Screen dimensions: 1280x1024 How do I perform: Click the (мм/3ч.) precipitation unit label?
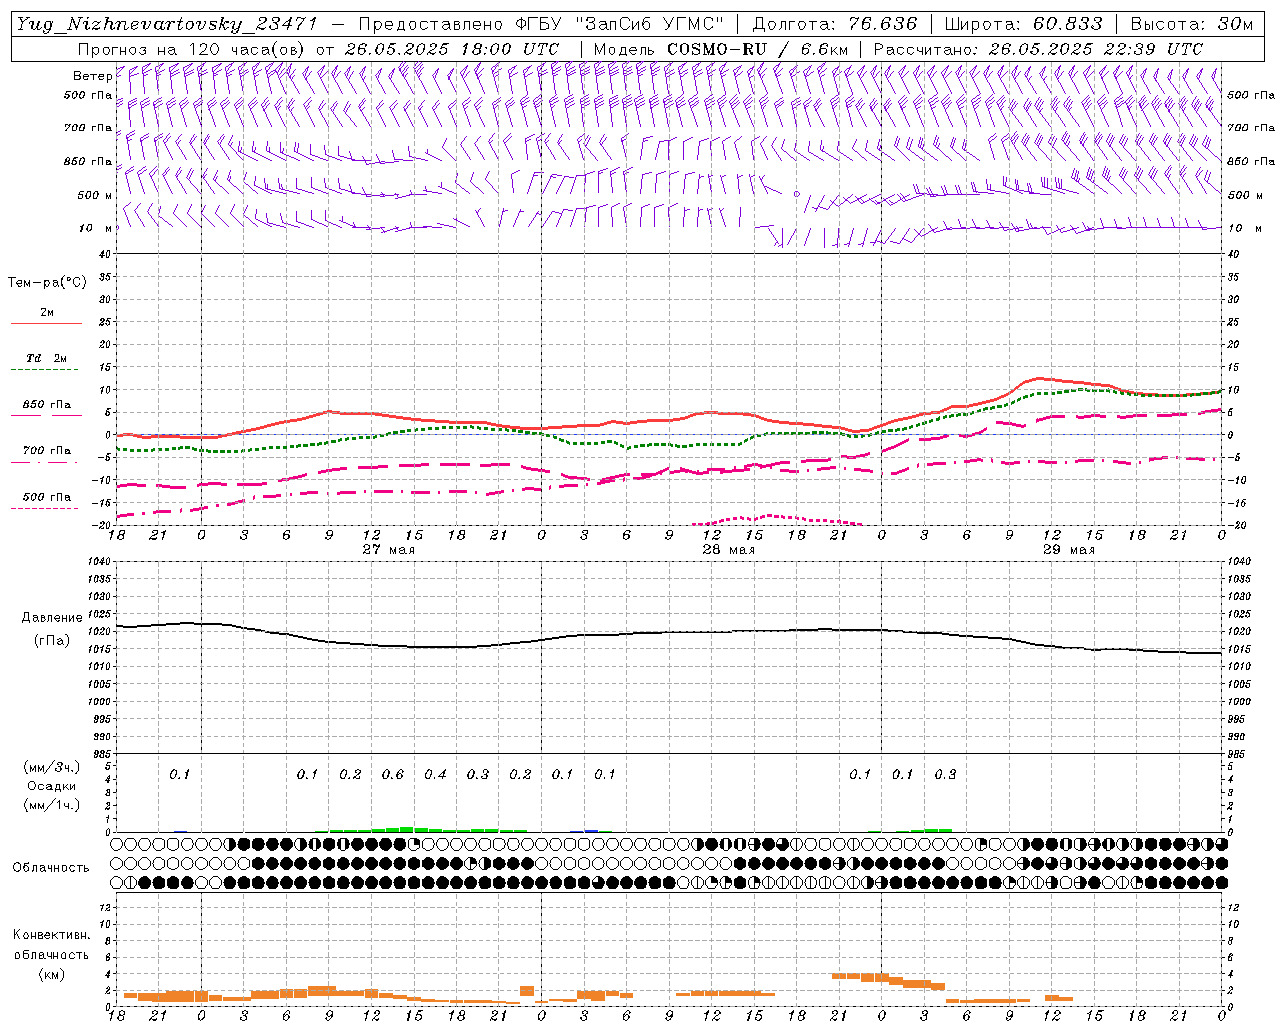pyautogui.click(x=52, y=767)
